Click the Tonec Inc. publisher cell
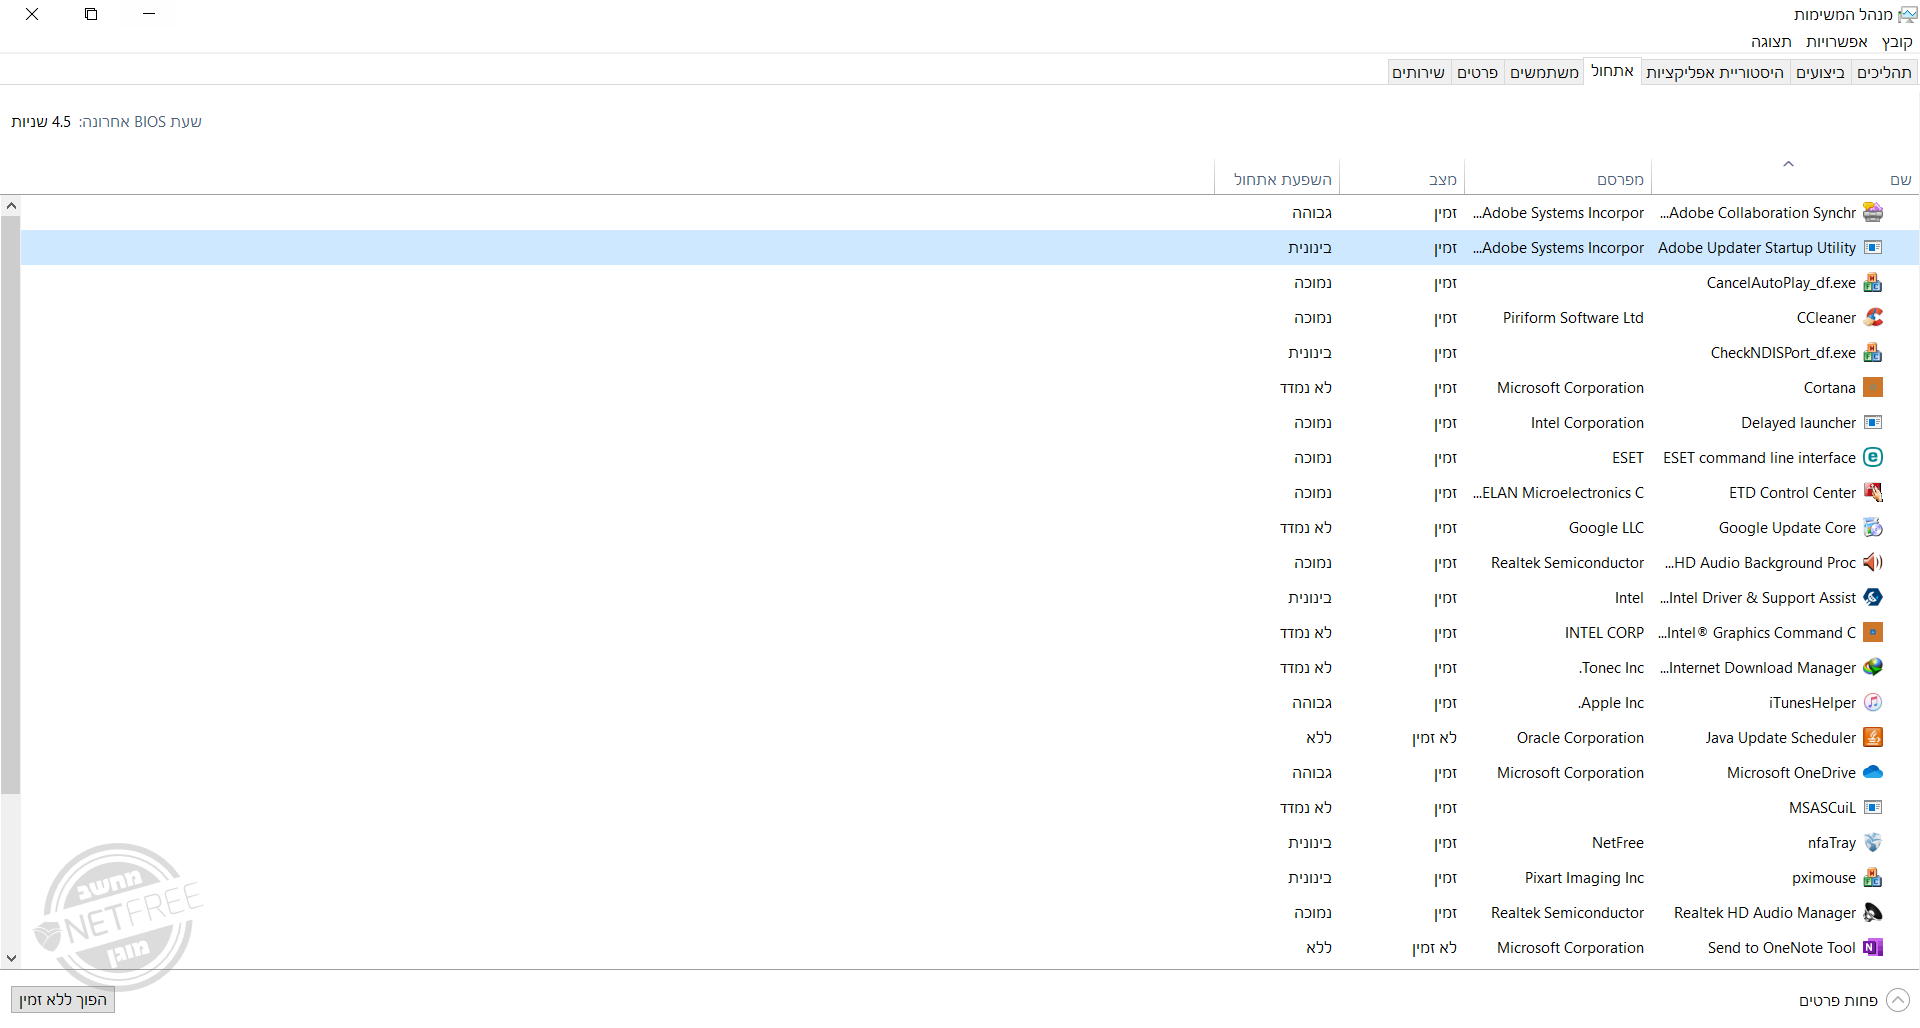This screenshot has width=1920, height=1028. tap(1611, 668)
